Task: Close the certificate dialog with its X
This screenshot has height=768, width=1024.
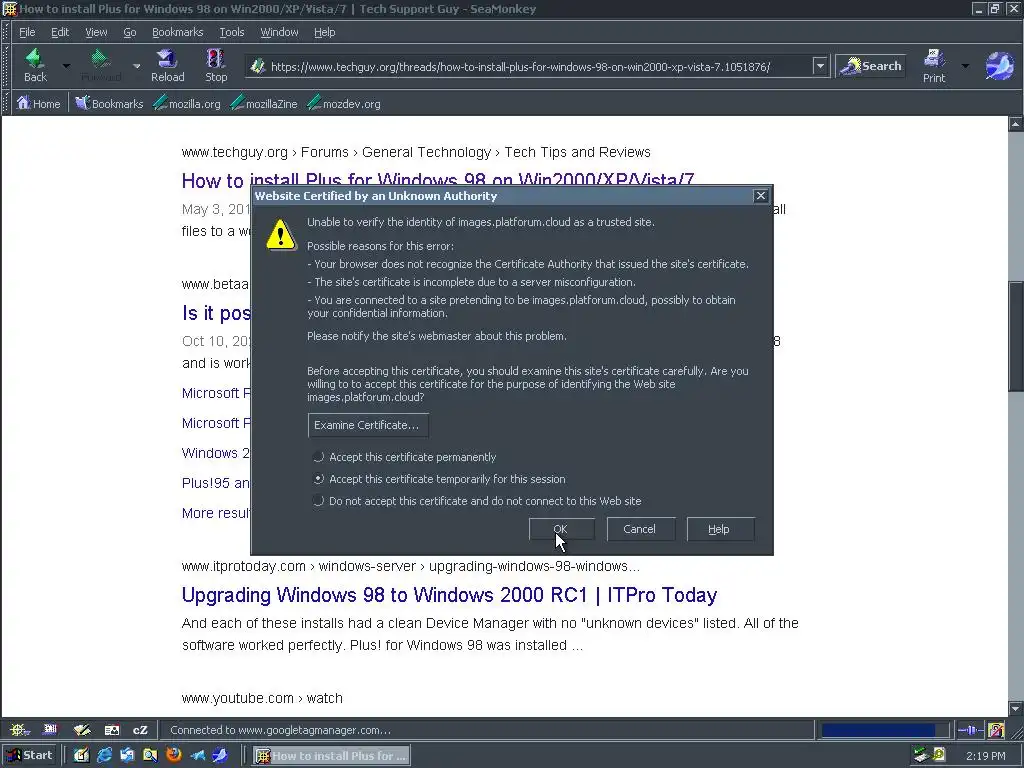Action: point(761,196)
